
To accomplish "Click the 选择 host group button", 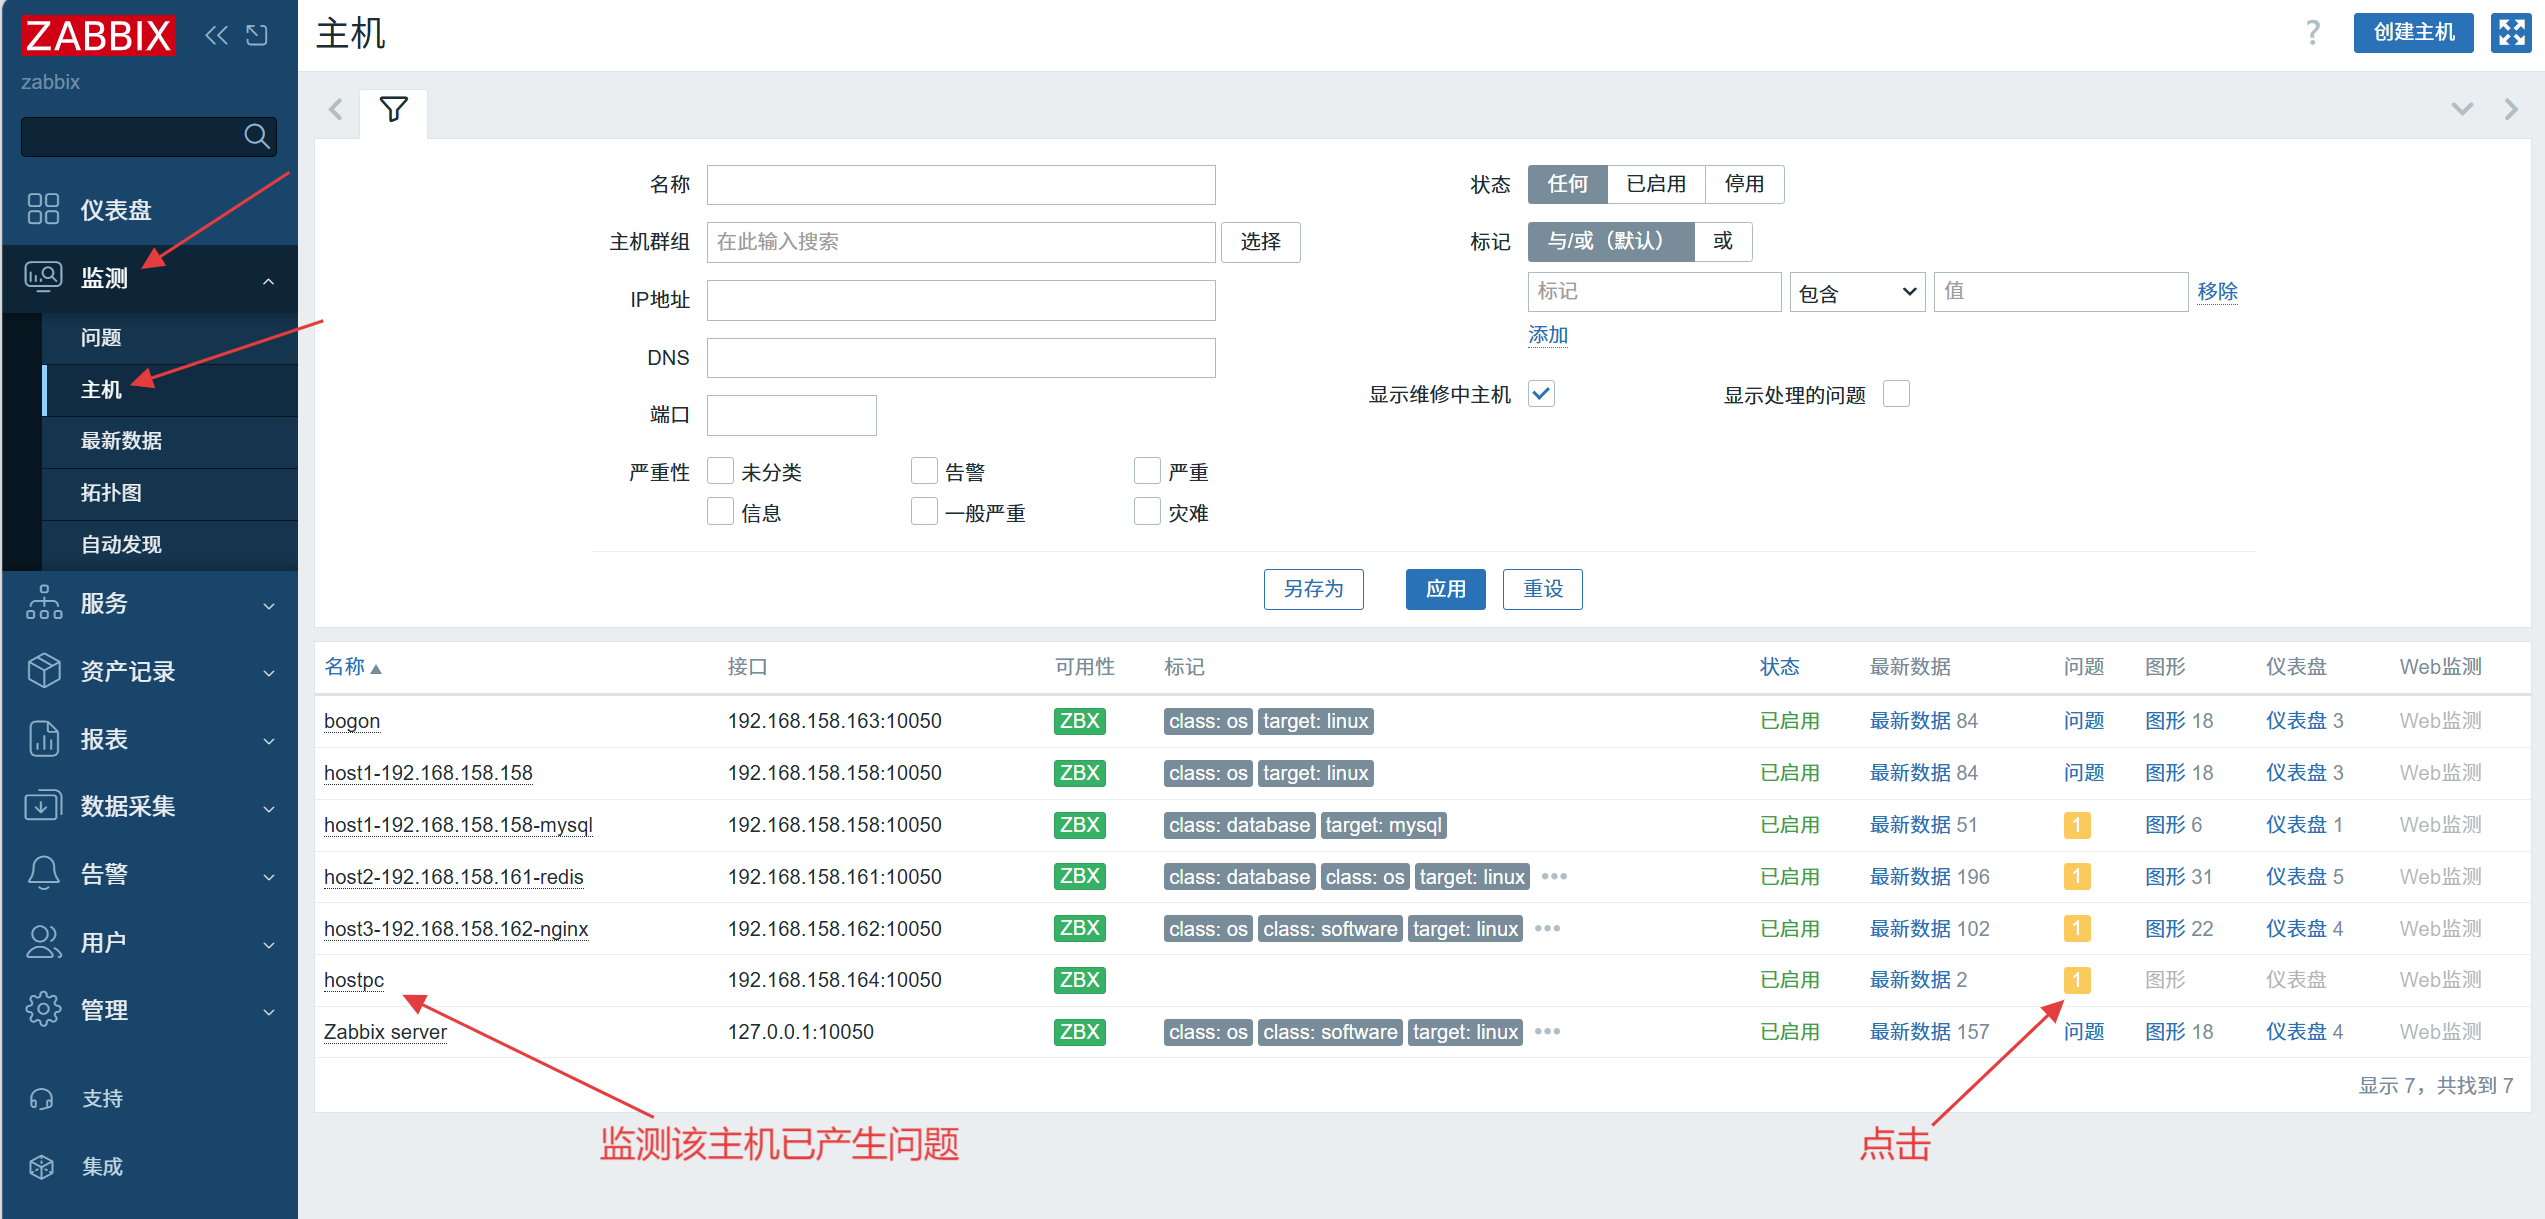I will click(x=1260, y=242).
